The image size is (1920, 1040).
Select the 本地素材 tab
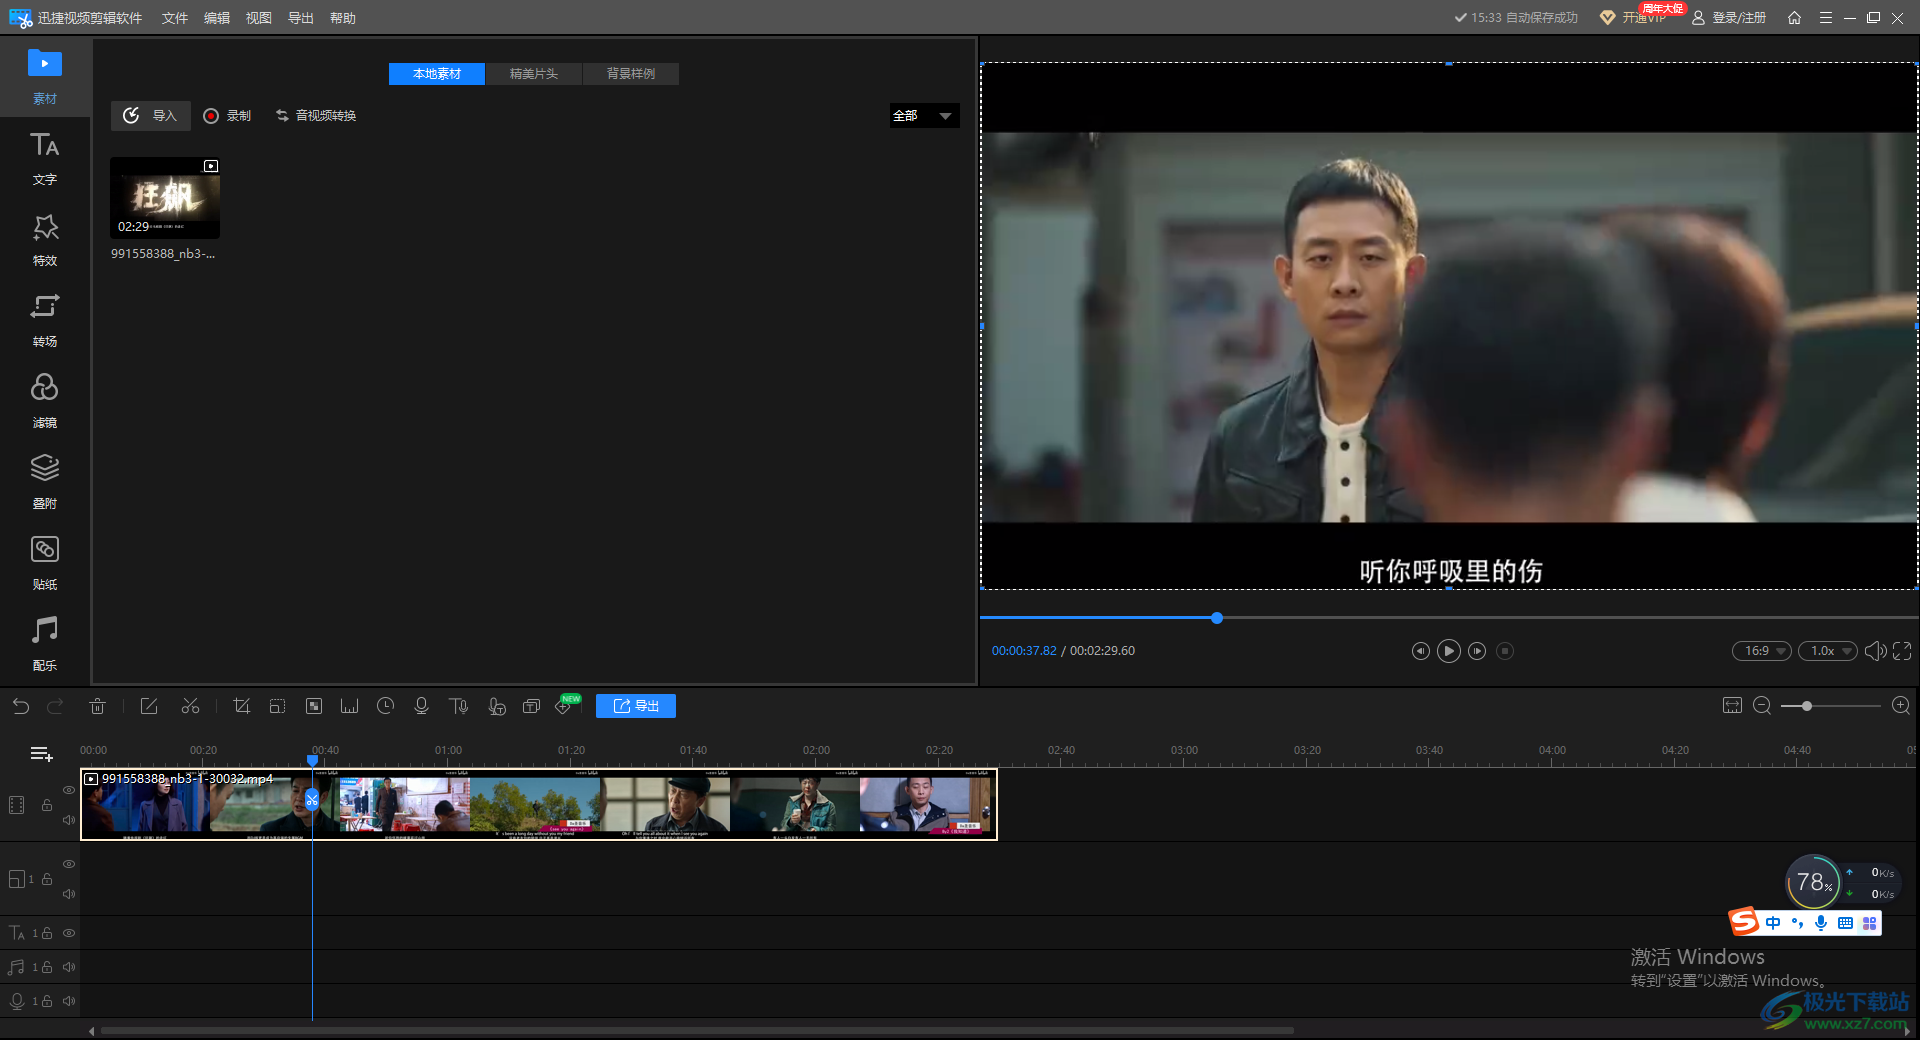coord(437,74)
